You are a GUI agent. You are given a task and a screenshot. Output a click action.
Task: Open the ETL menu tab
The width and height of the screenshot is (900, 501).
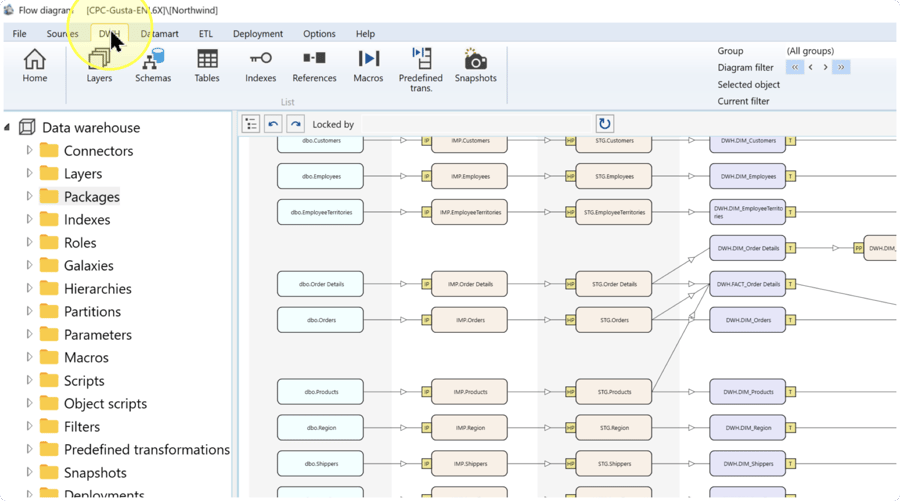click(205, 33)
